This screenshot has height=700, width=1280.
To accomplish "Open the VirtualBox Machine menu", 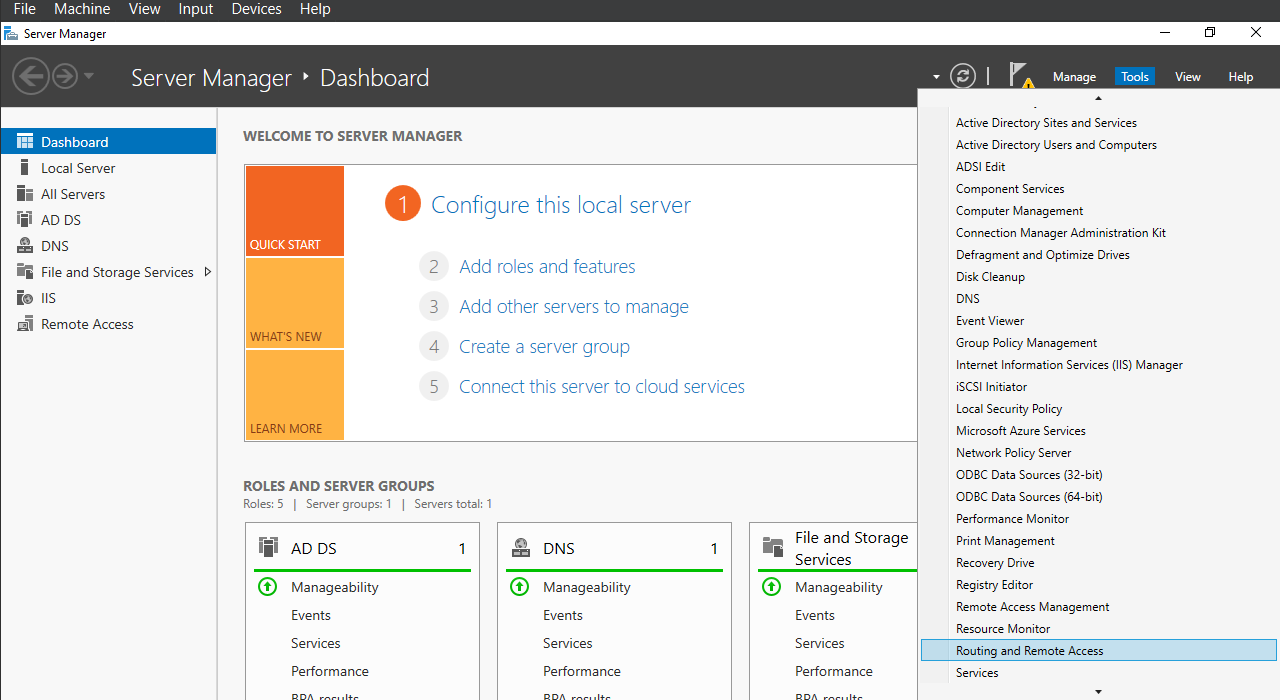I will tap(82, 9).
